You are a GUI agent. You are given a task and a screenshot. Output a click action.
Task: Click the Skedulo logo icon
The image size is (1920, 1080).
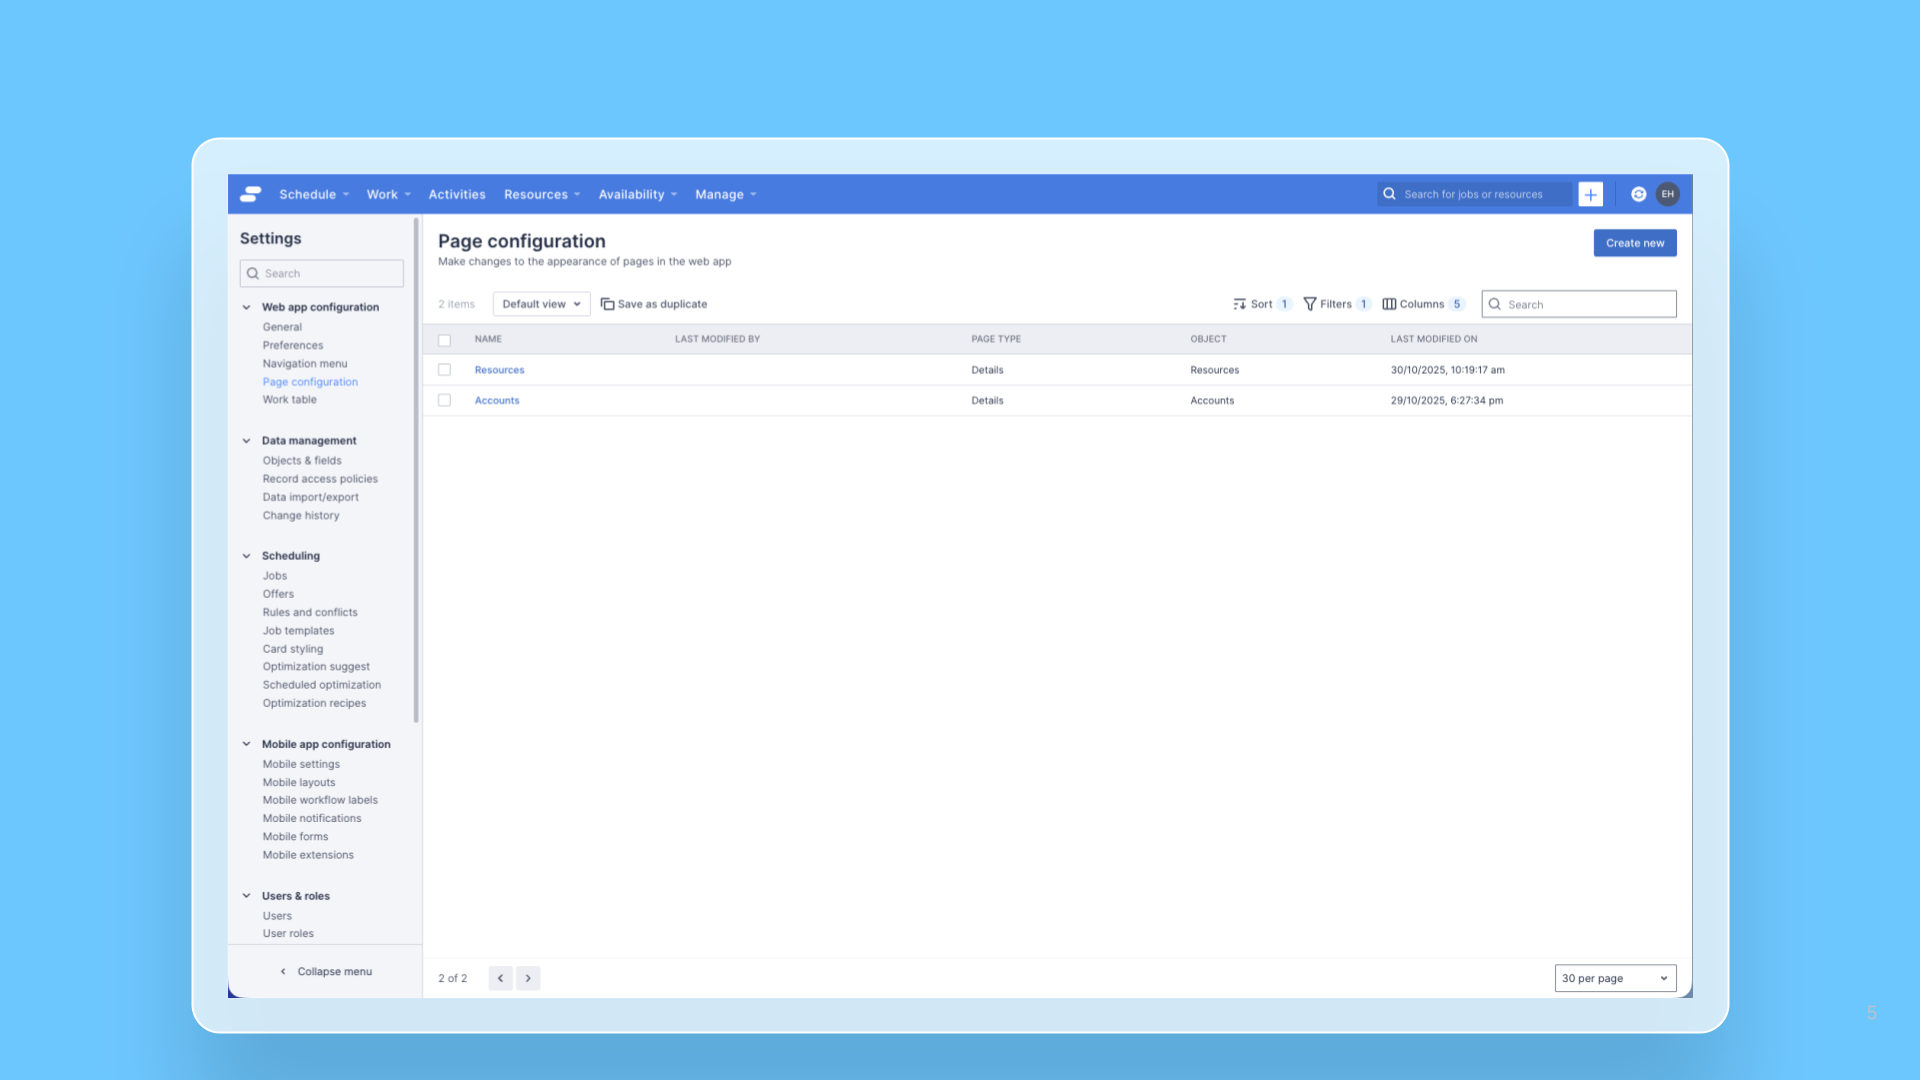(251, 194)
